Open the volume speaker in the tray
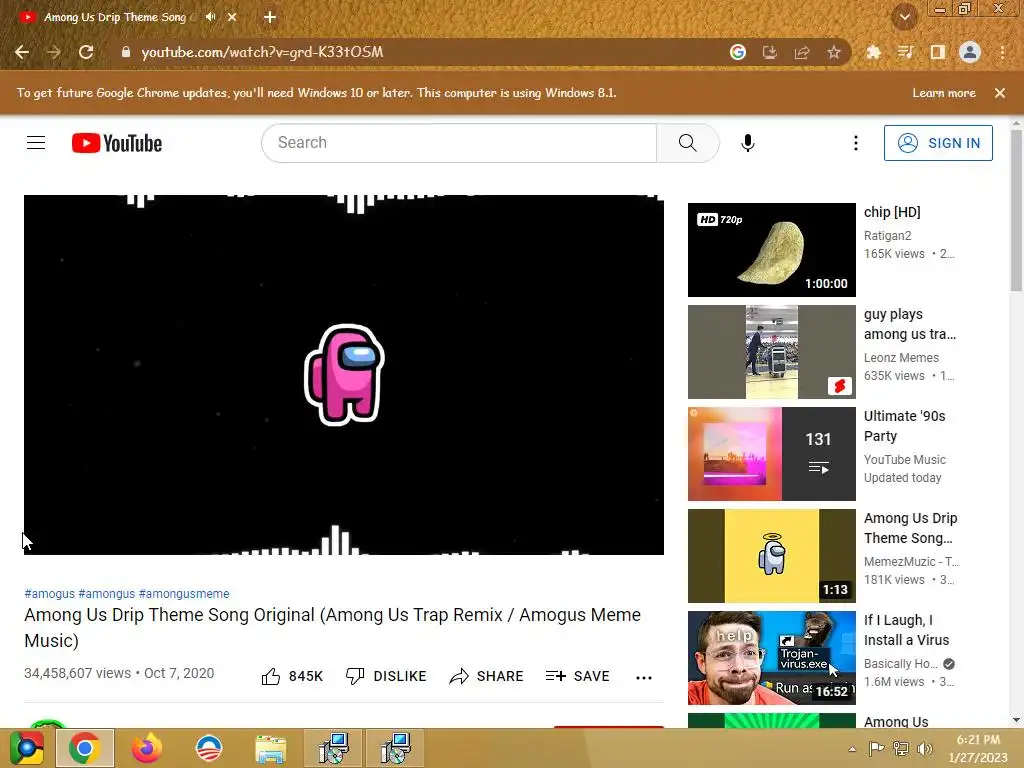This screenshot has width=1024, height=768. 925,749
